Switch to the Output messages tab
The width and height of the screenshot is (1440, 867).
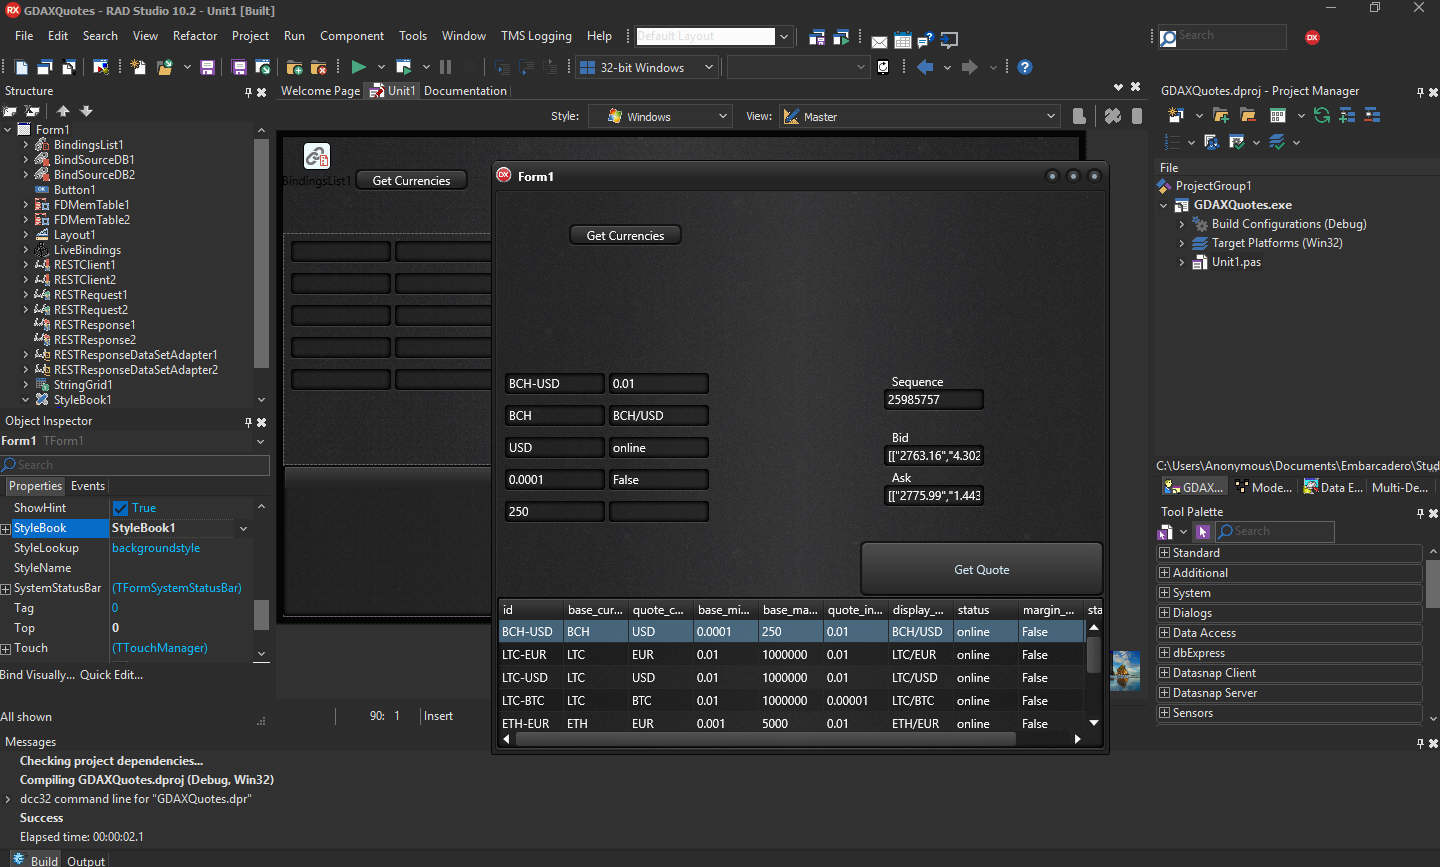pos(86,861)
